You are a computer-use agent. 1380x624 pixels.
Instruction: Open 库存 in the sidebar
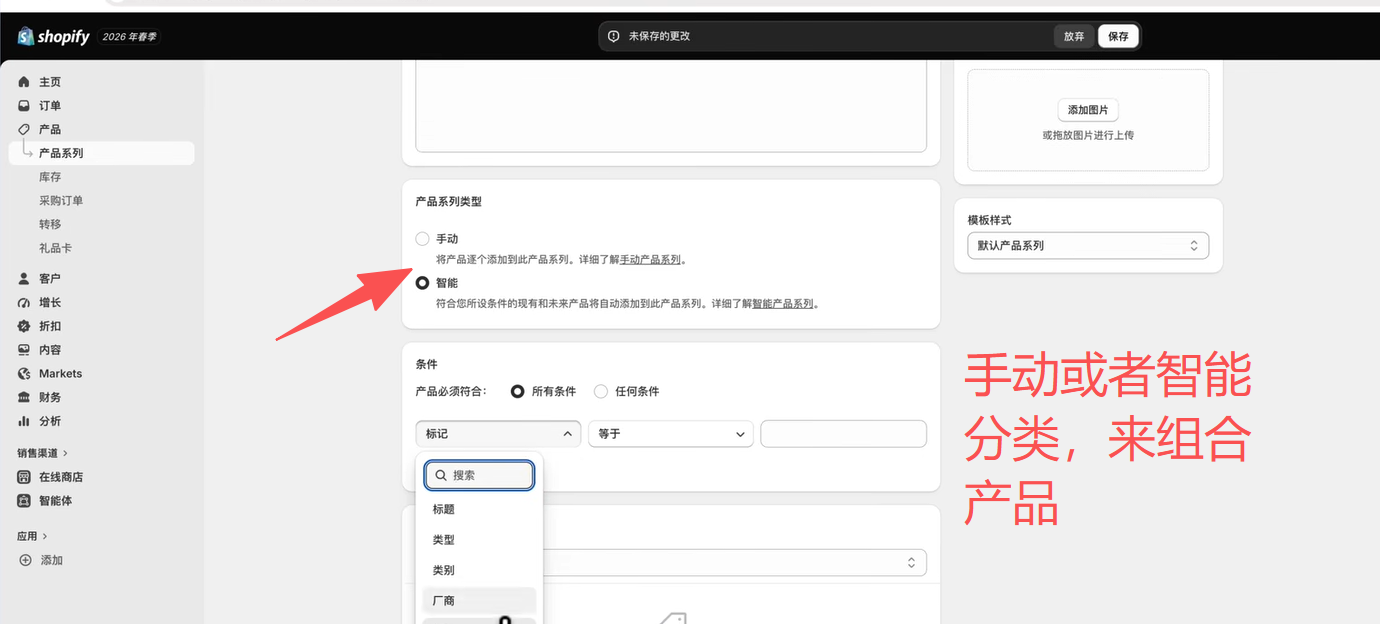point(50,177)
